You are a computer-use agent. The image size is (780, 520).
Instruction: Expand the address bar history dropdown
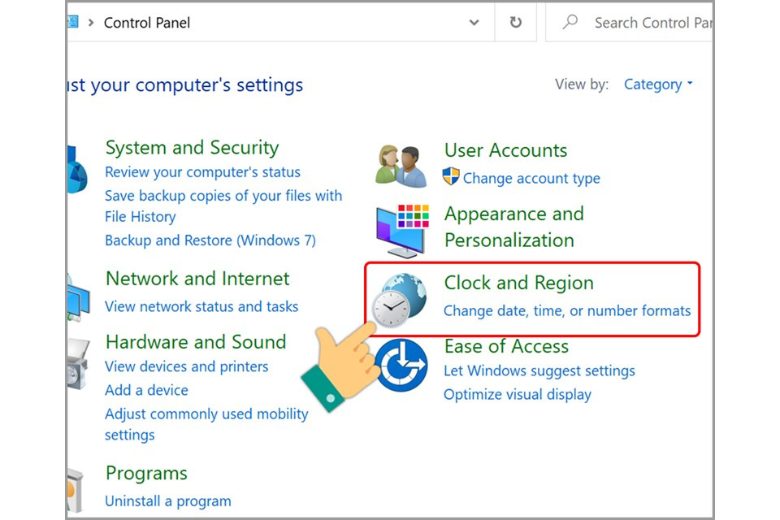point(474,22)
